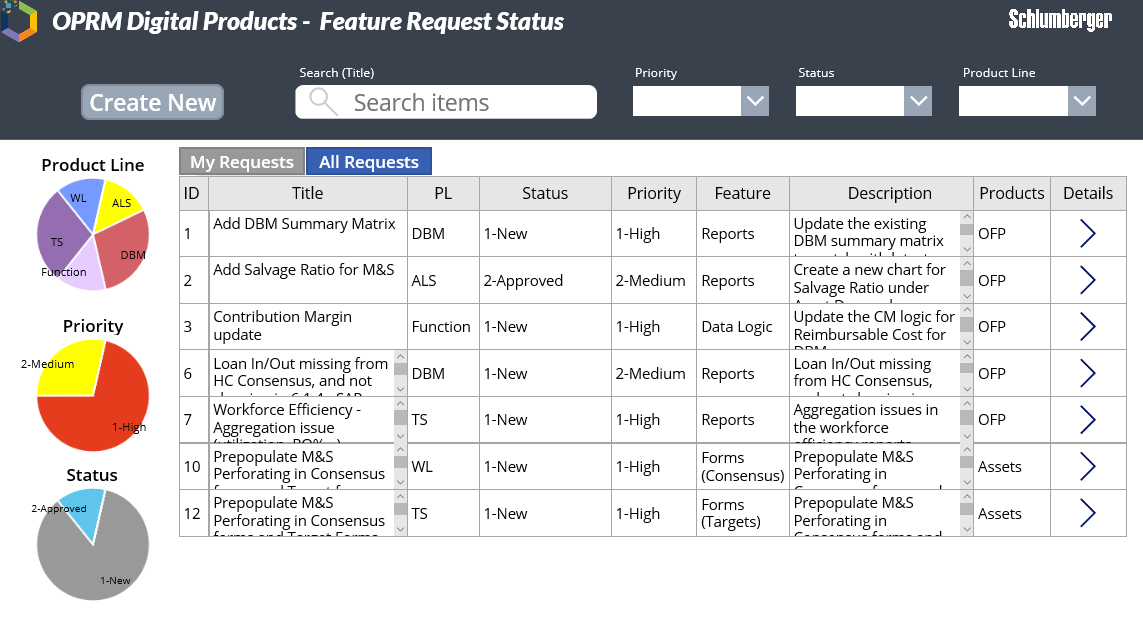
Task: Open details arrow for request ID 12
Action: click(1088, 513)
